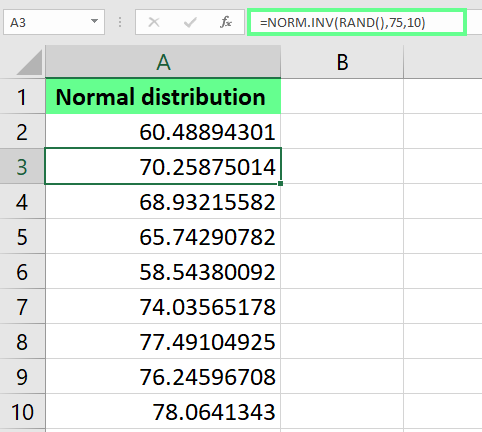482x432 pixels.
Task: Select cell containing 77.49104925
Action: pyautogui.click(x=163, y=342)
